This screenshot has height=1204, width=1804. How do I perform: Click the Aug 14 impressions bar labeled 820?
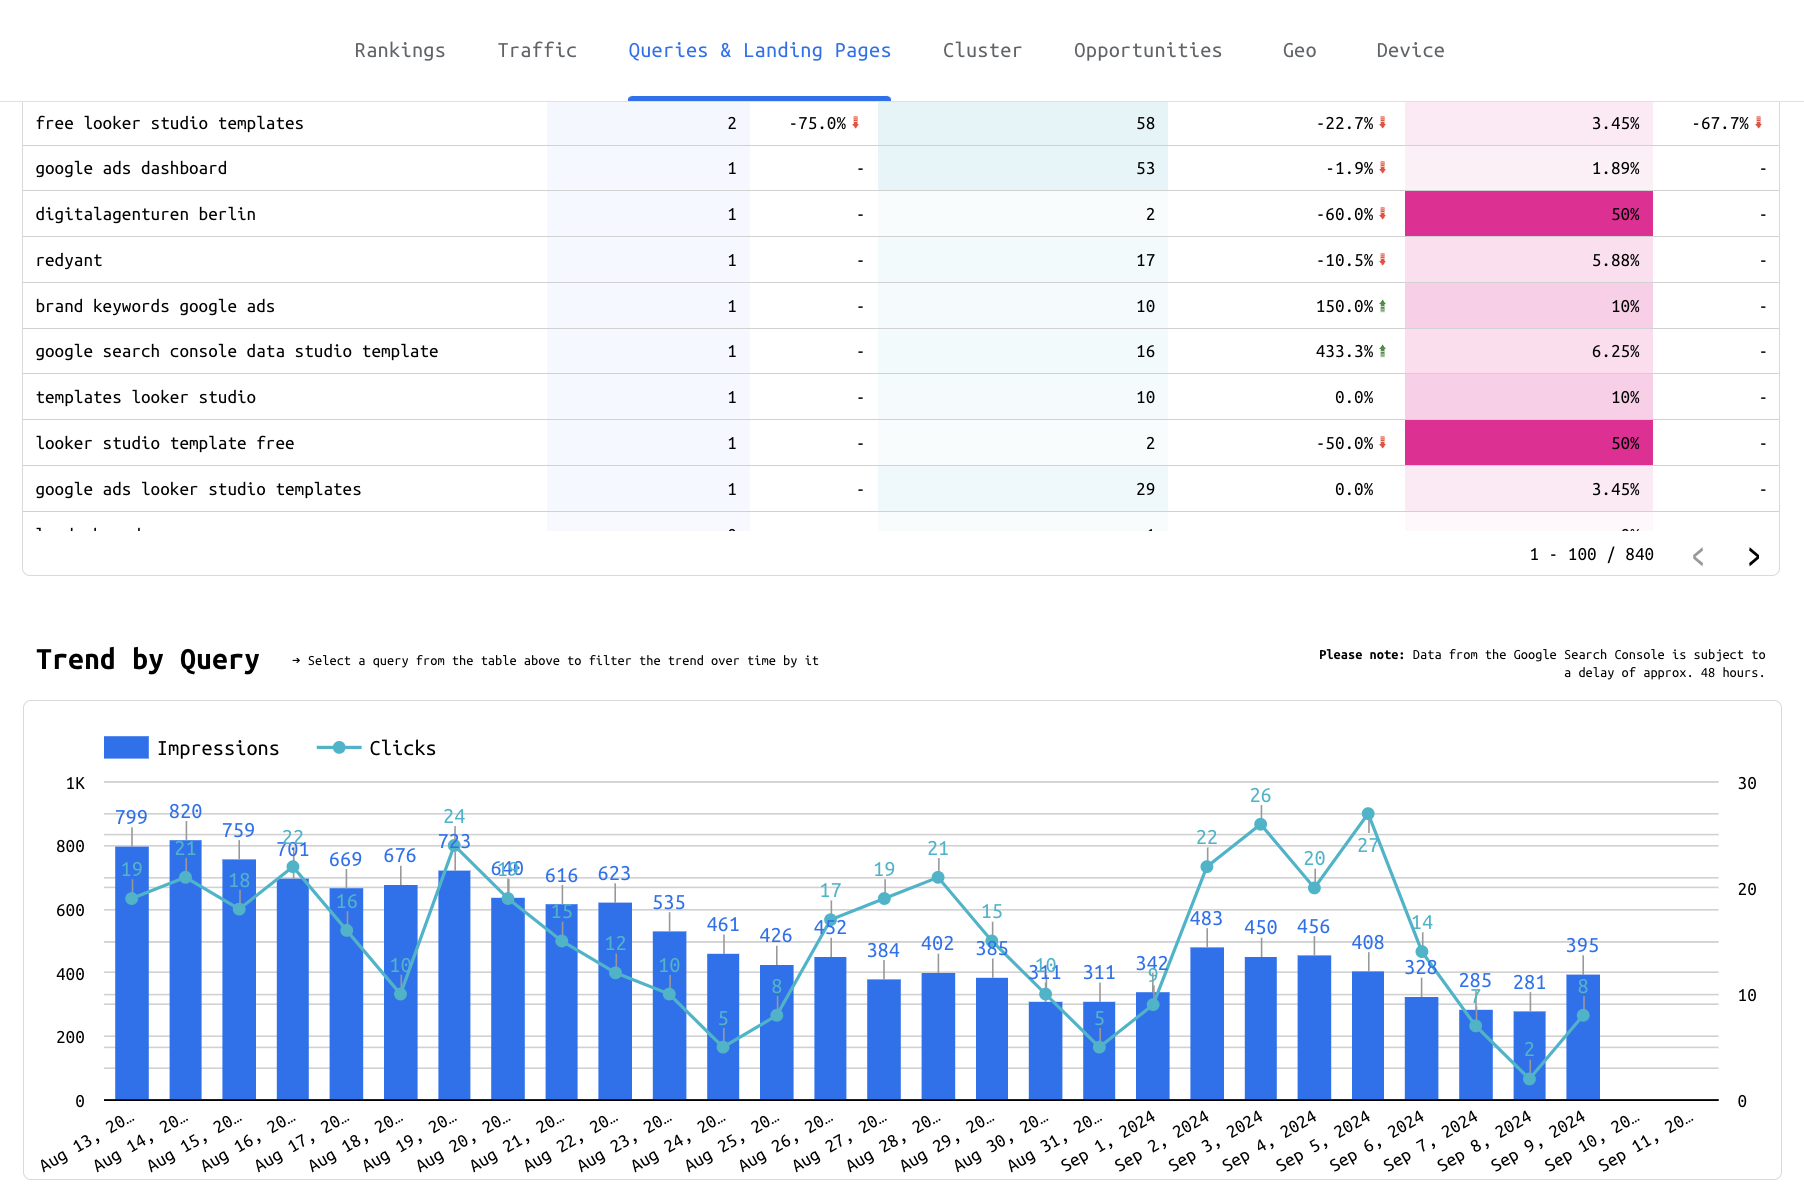pos(185,970)
